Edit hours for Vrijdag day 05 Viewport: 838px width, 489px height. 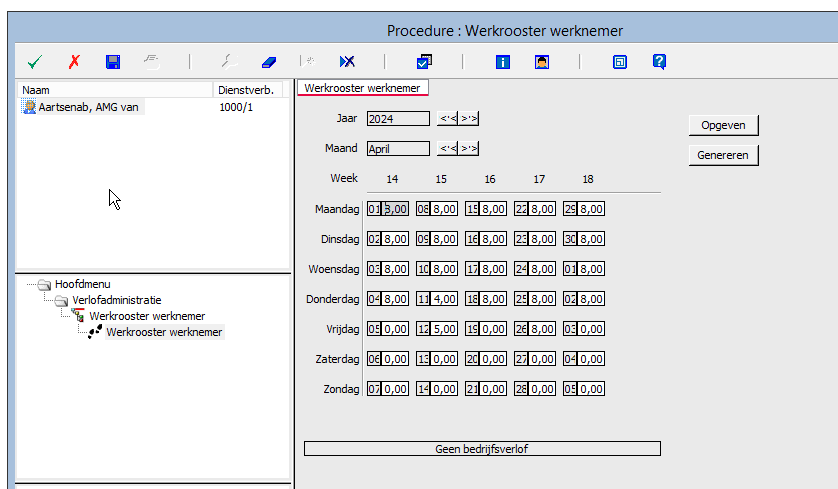pos(395,329)
